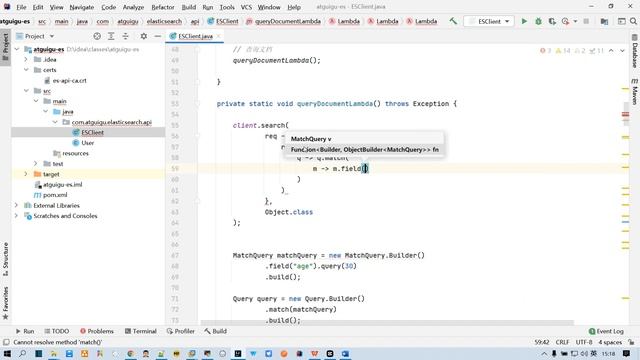Expand External Libraries node

(x=17, y=205)
